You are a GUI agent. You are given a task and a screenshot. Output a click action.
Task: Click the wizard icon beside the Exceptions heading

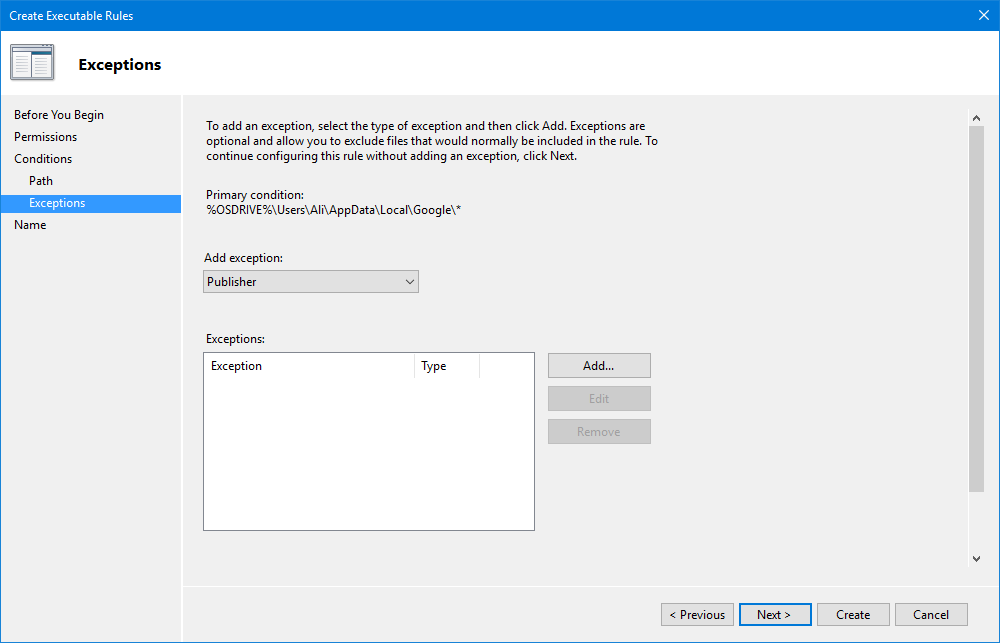[x=32, y=63]
